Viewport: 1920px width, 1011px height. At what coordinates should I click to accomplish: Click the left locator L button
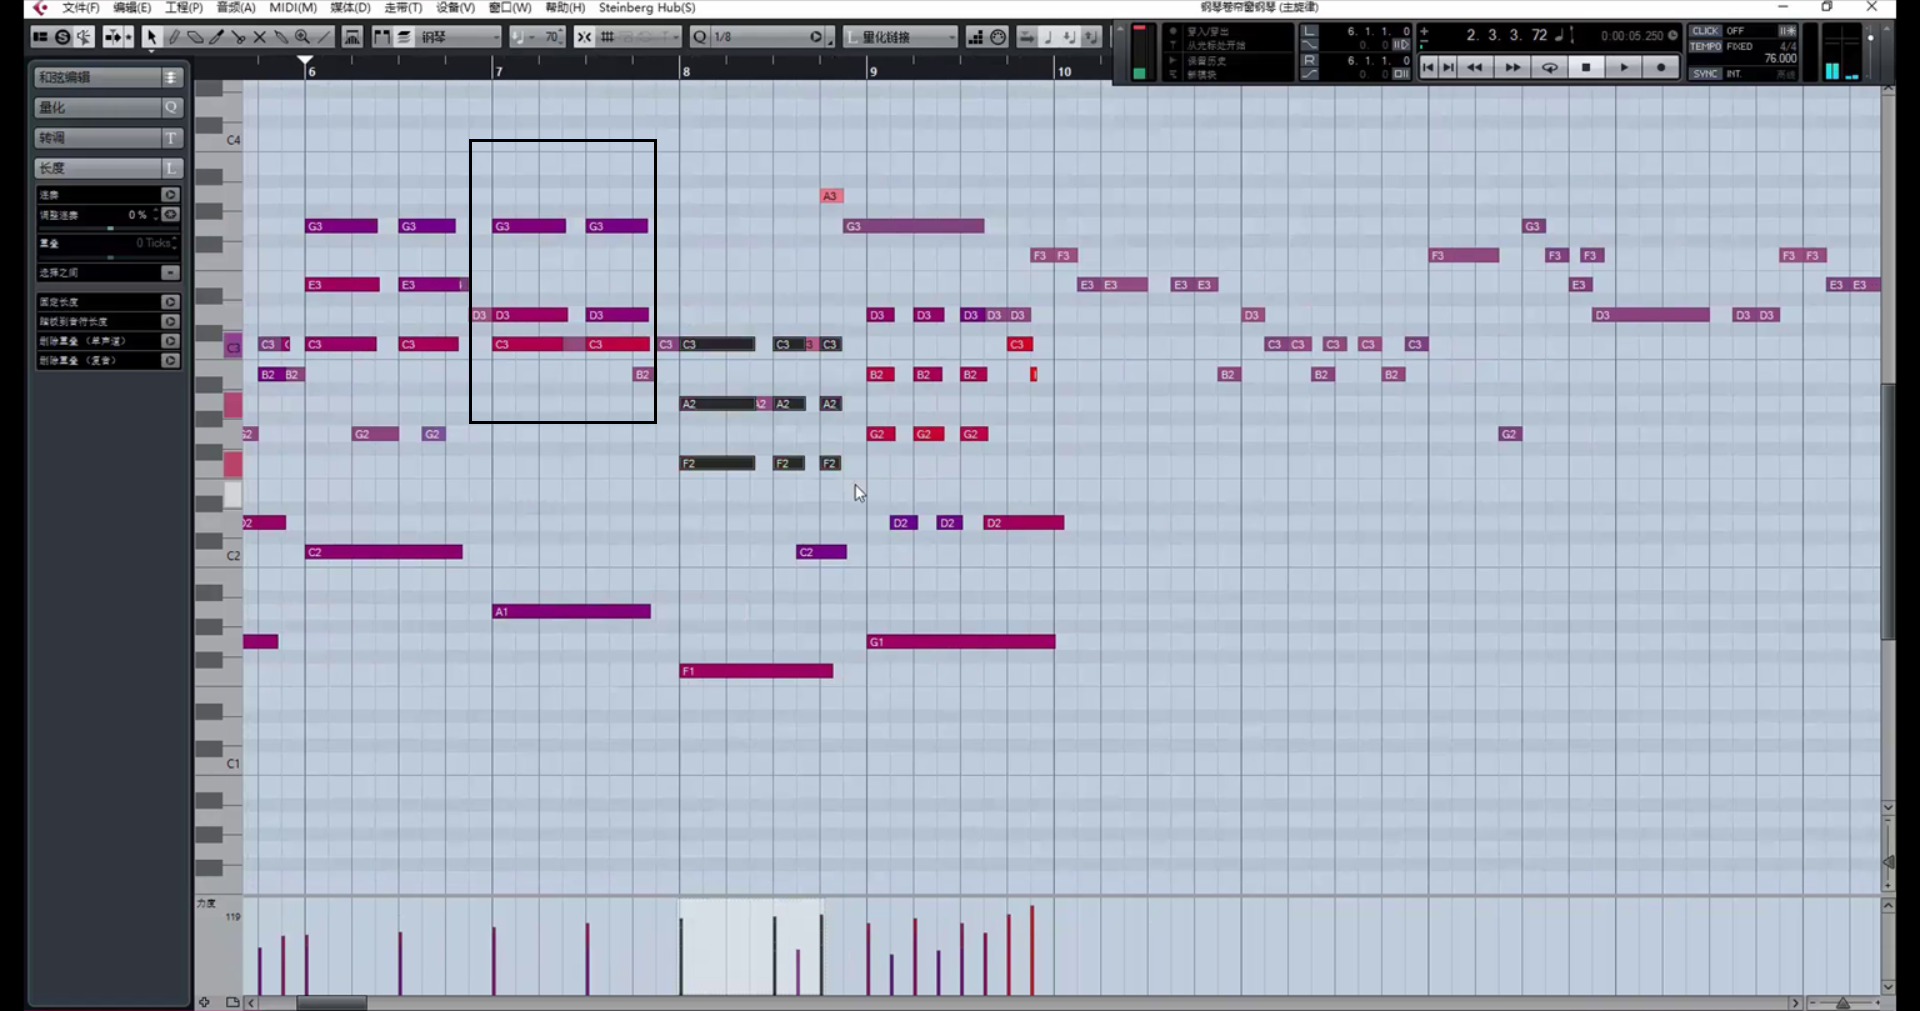1310,31
